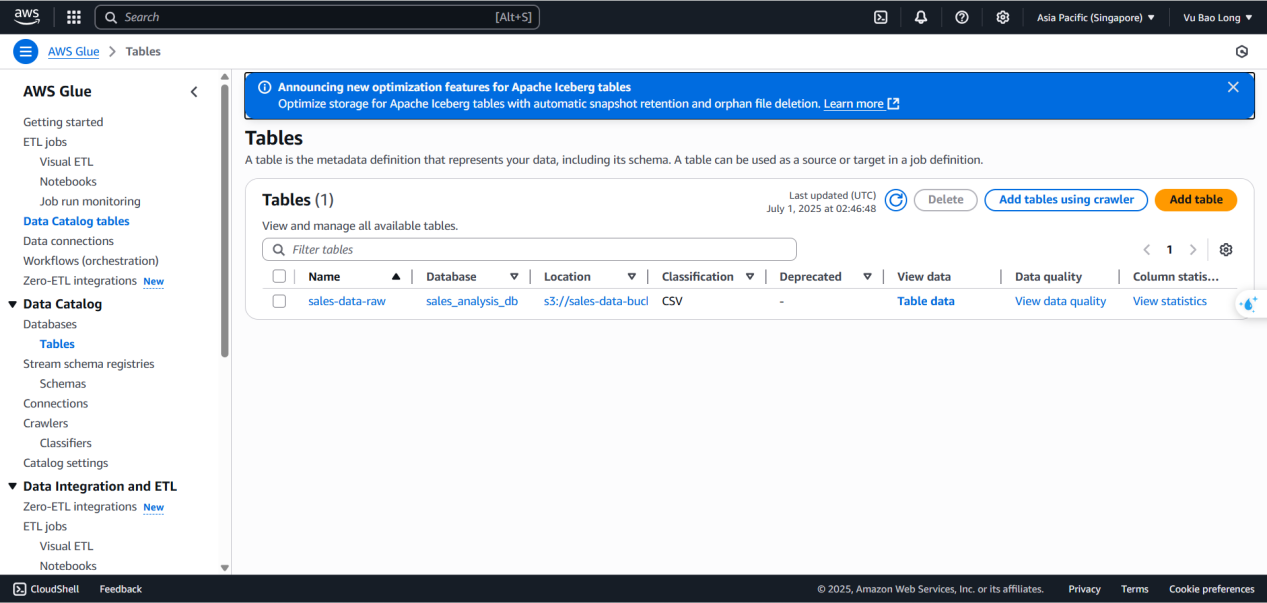Open Terms link in footer
The image size is (1267, 603).
click(x=1135, y=589)
